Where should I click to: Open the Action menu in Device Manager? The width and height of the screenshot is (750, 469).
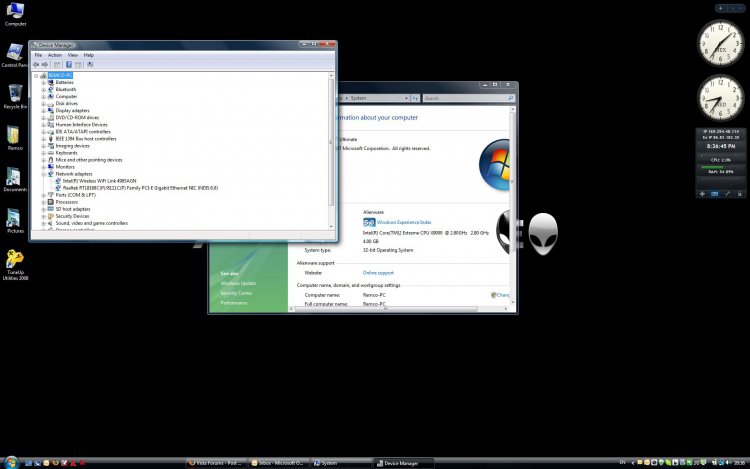click(x=55, y=55)
